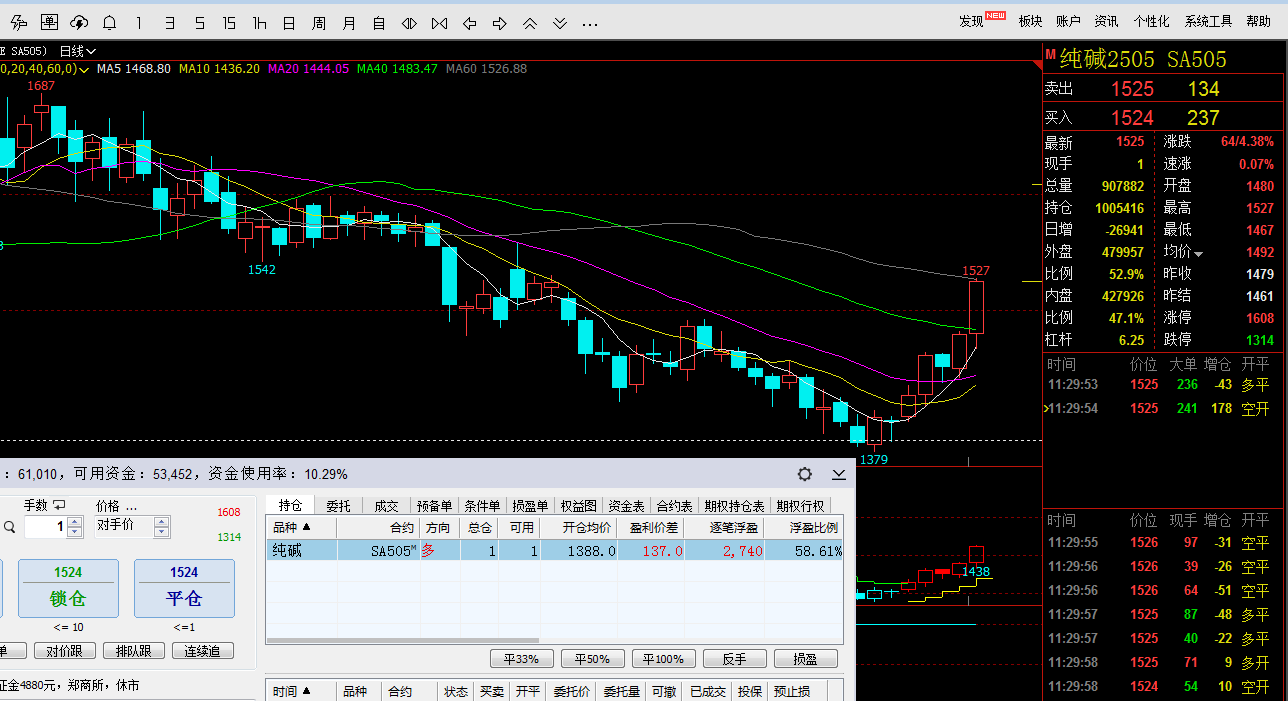Open the 帮助 menu
Screen dimensions: 1288x701
pos(1258,21)
